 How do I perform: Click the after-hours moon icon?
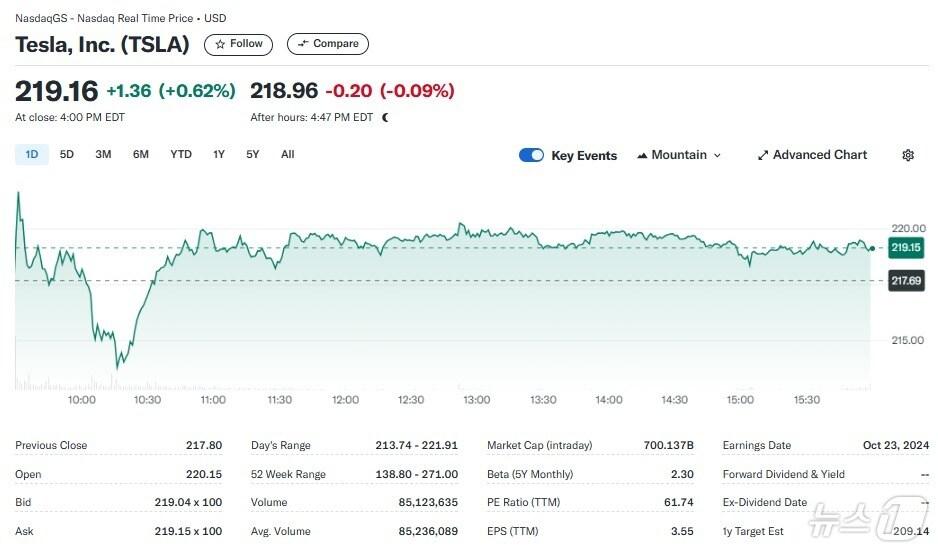386,117
